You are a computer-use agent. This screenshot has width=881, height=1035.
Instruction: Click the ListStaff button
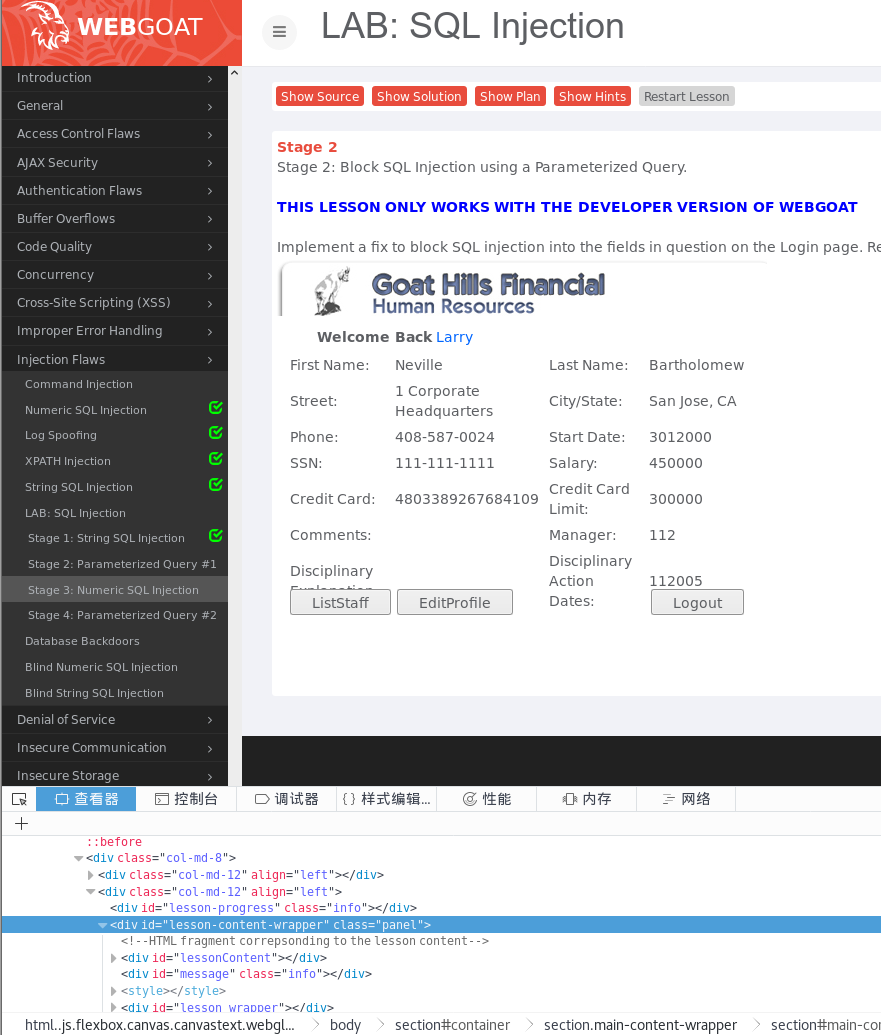[x=341, y=603]
